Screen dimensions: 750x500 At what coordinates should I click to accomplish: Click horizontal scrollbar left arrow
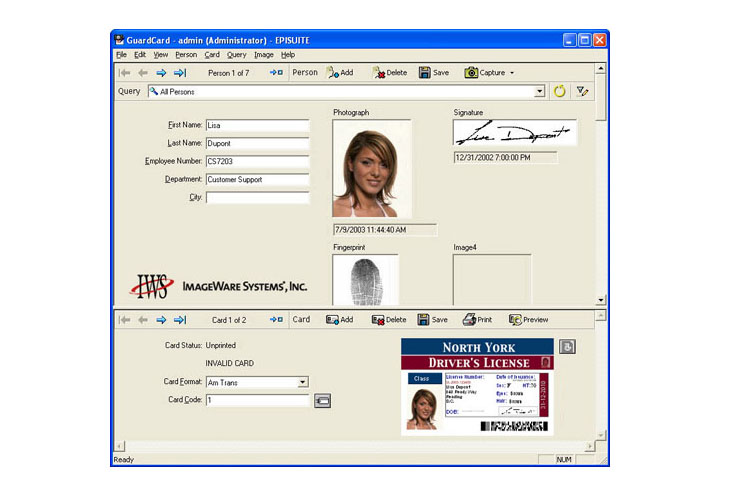[120, 446]
